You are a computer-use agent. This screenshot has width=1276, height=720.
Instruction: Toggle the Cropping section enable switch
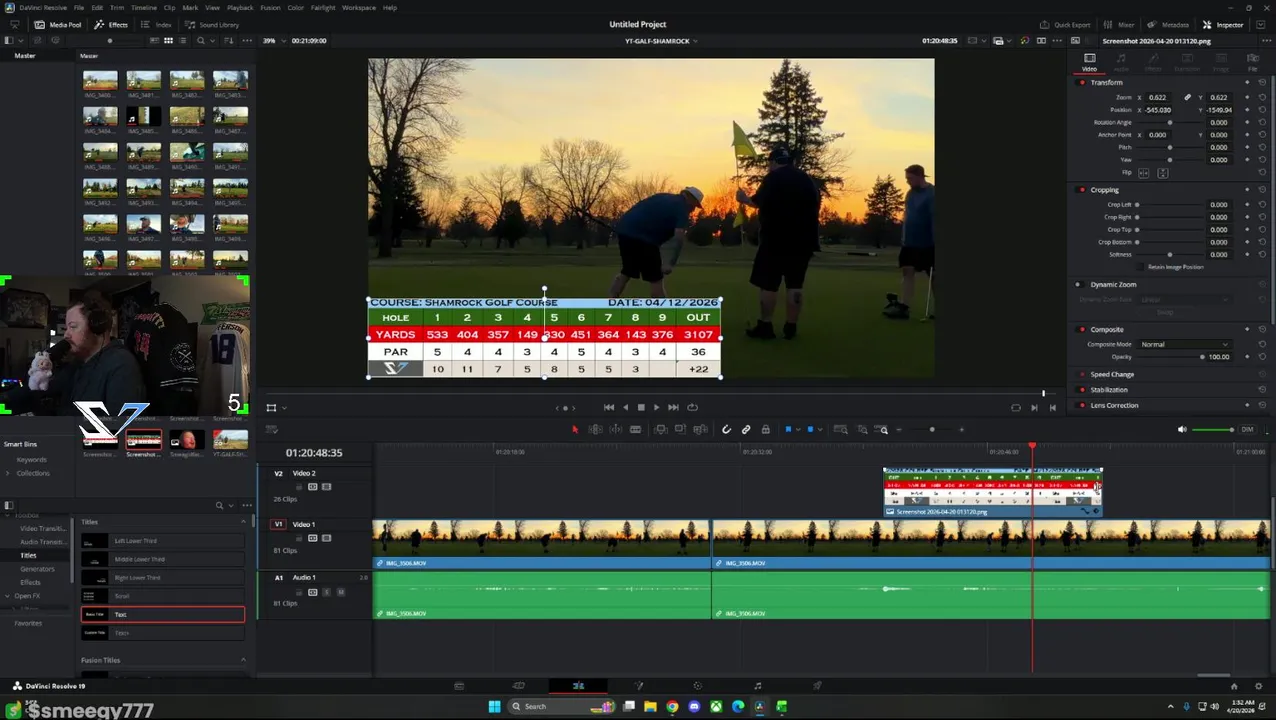point(1081,190)
